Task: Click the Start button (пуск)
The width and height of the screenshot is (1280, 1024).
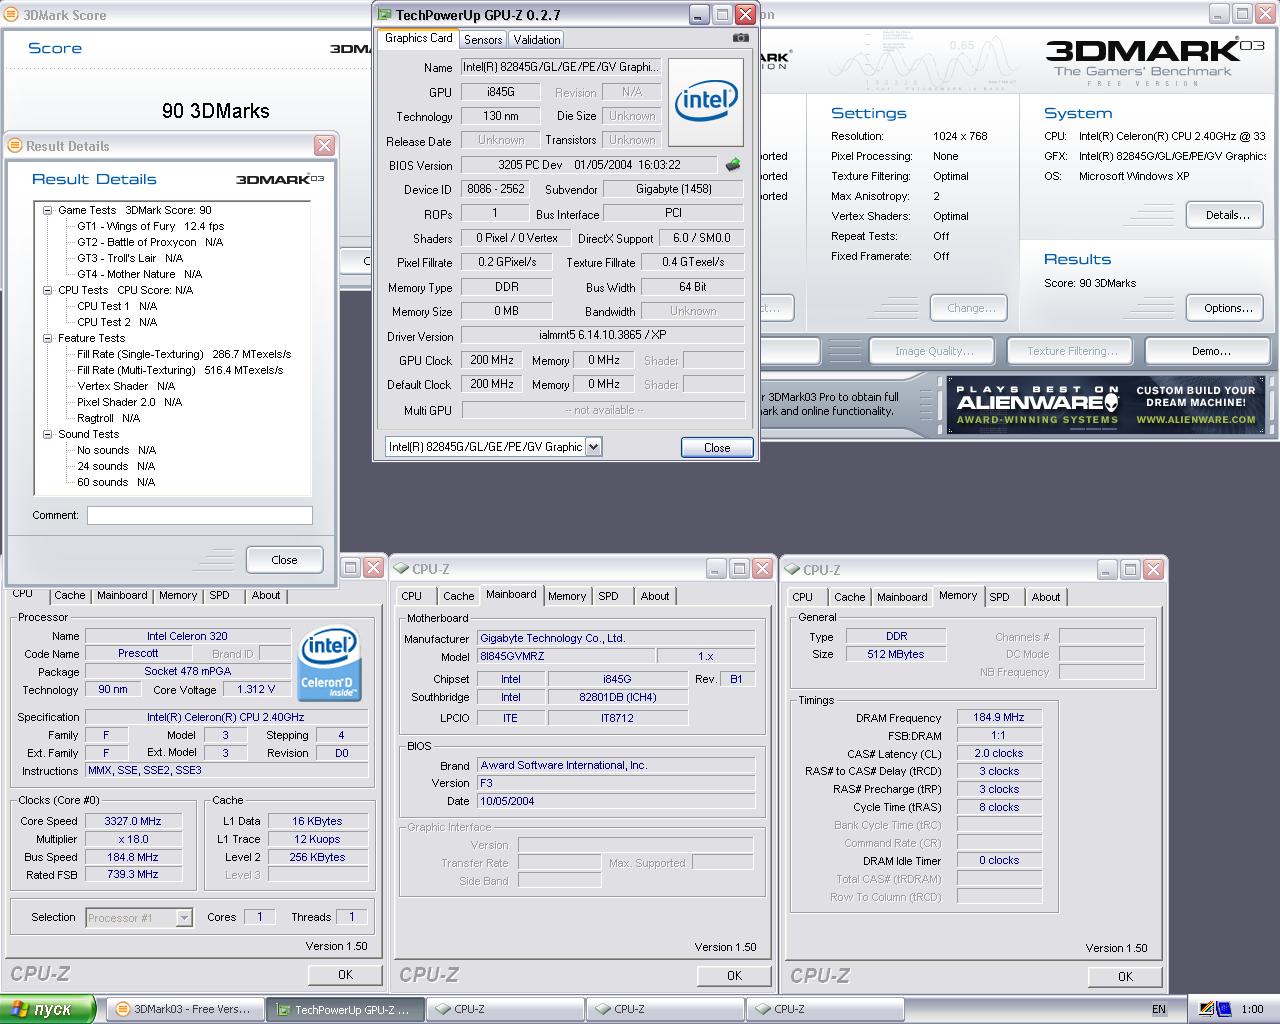Action: (47, 1009)
